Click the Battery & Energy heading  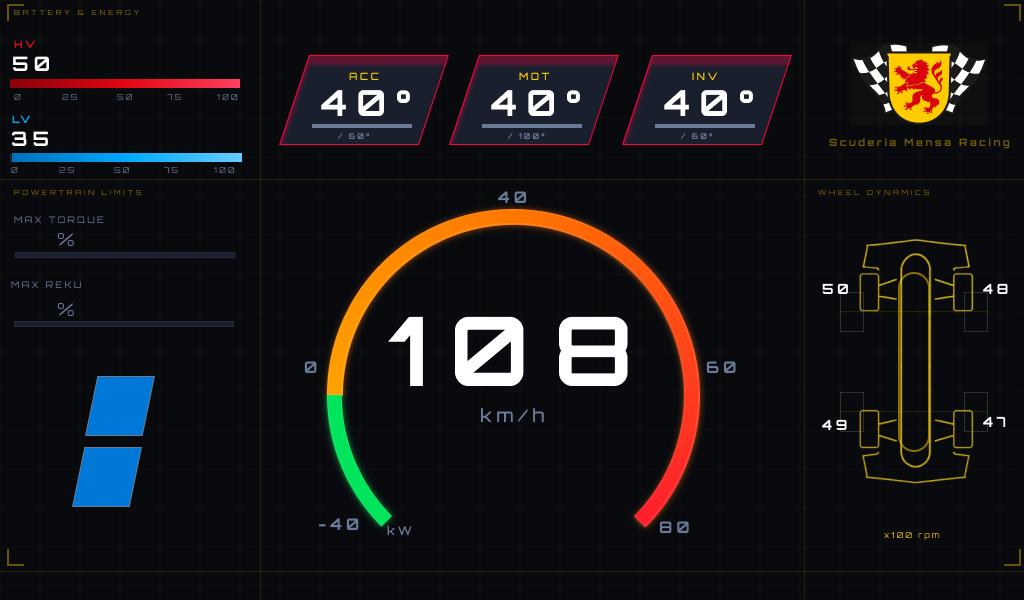(76, 12)
